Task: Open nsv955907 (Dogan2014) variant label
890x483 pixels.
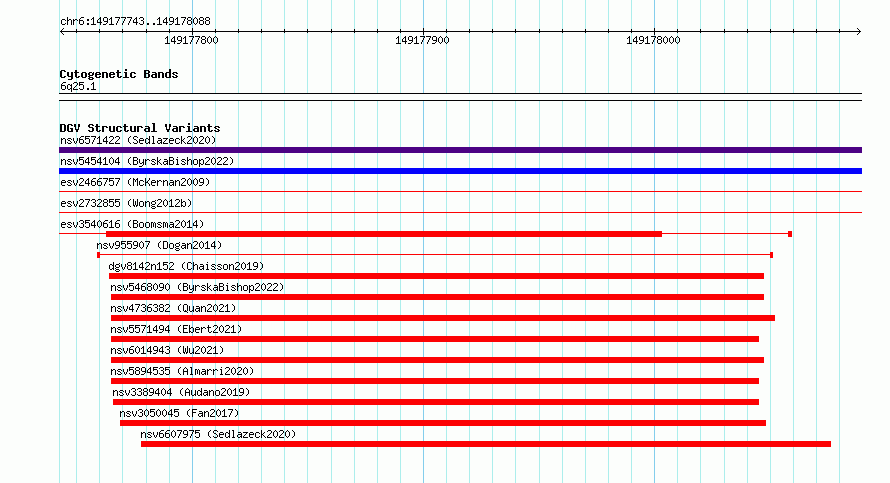Action: click(x=159, y=245)
